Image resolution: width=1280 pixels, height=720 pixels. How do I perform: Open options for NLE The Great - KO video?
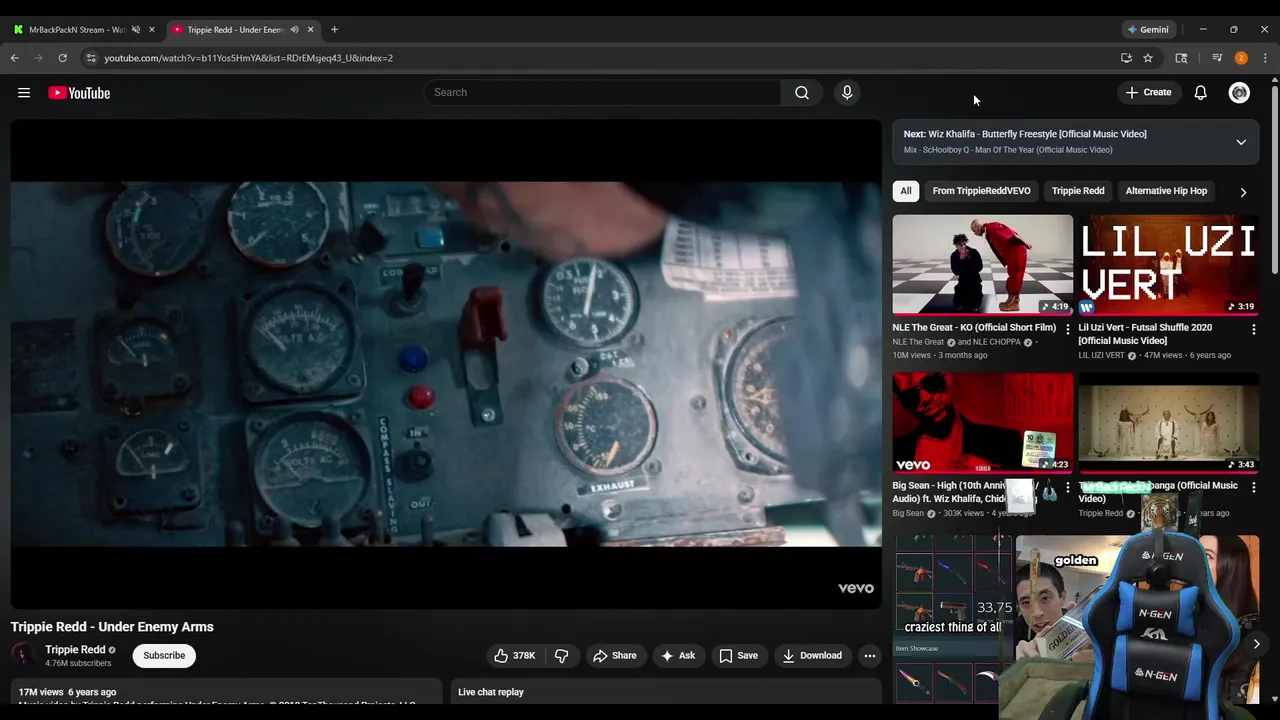[x=1068, y=329]
